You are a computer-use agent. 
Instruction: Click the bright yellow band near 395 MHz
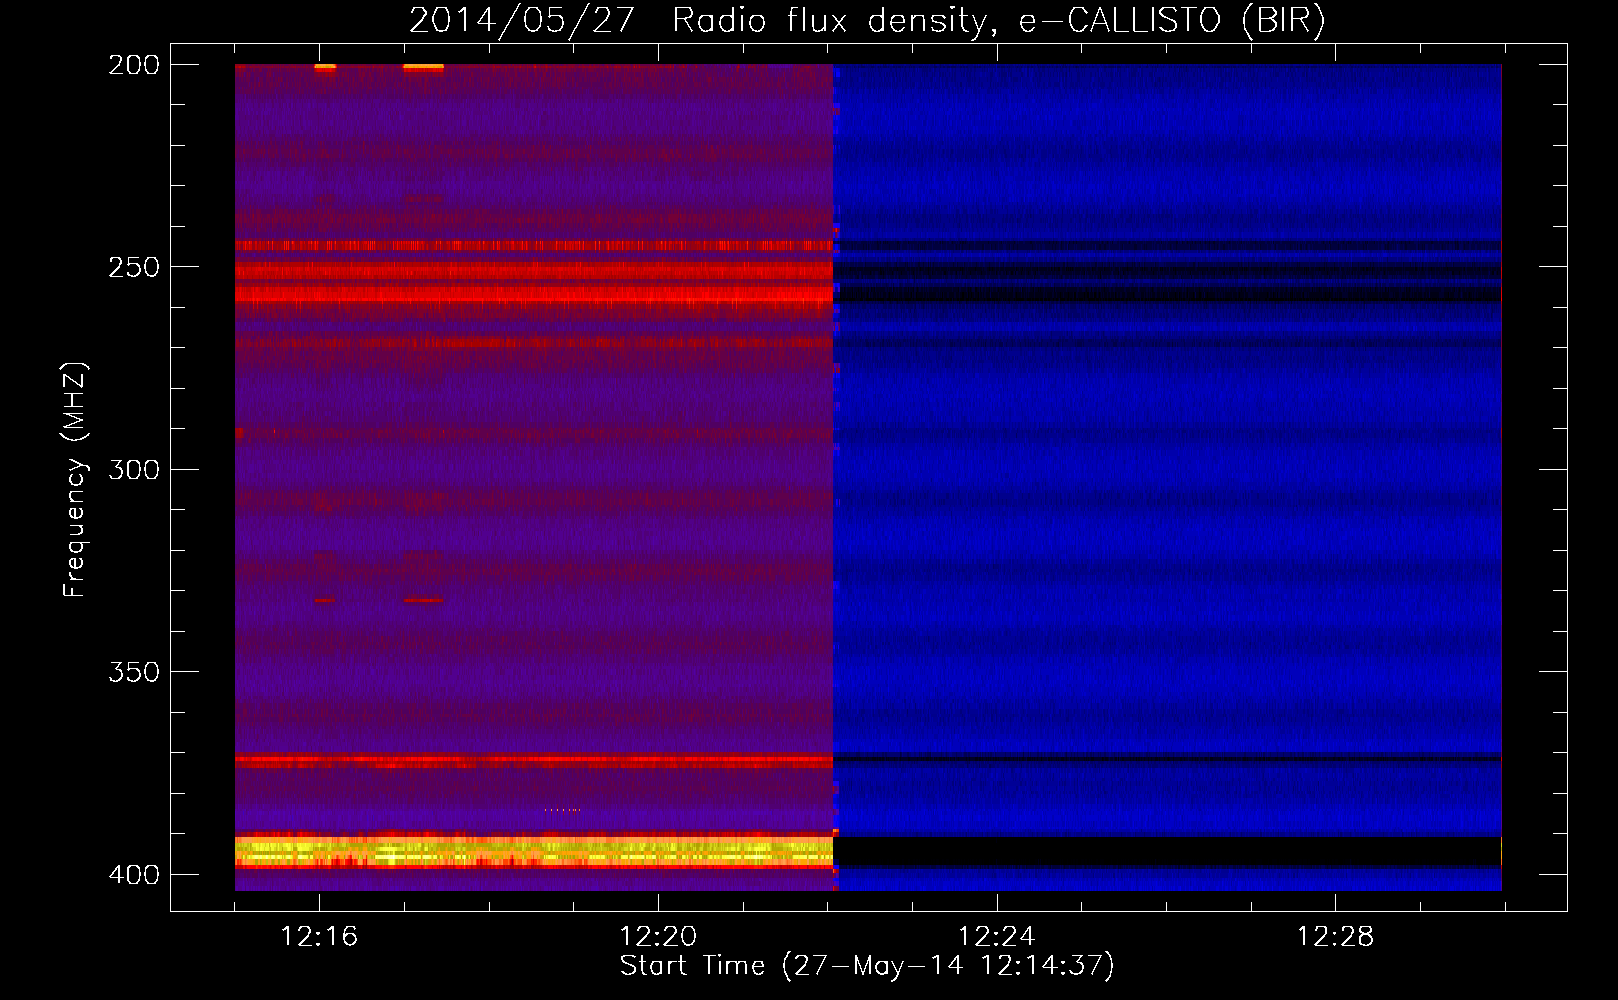pyautogui.click(x=534, y=852)
